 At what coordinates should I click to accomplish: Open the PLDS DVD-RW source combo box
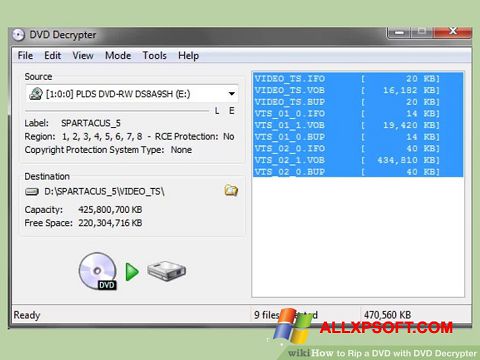coord(132,94)
